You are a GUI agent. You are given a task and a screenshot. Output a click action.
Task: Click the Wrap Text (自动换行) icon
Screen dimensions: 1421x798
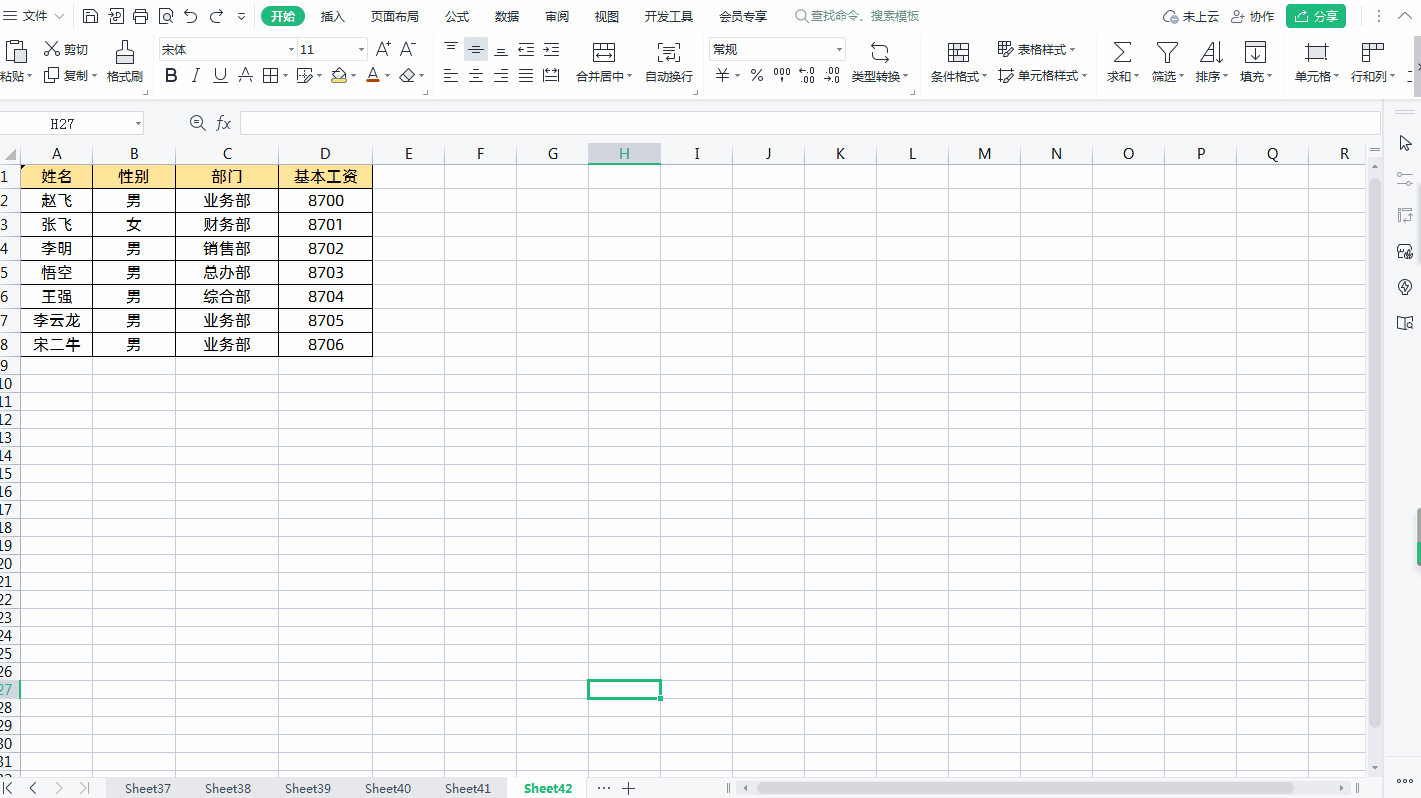click(669, 52)
